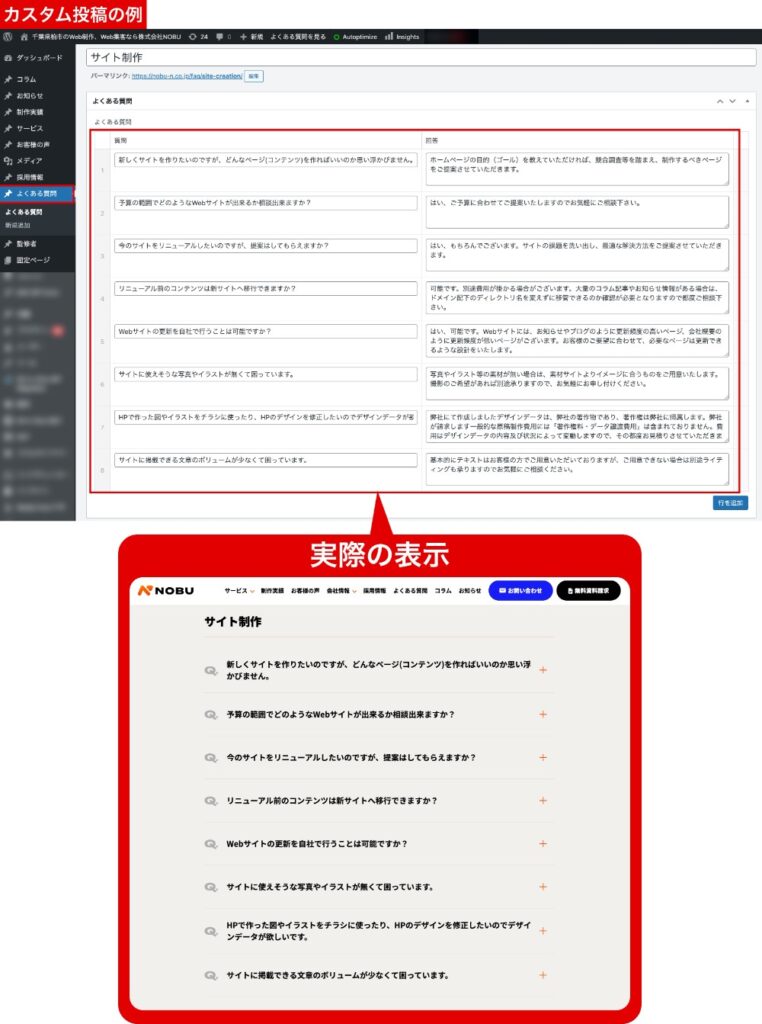Screen dimensions: 762x1024
Task: Open the permalink URL link
Action: tap(187, 76)
